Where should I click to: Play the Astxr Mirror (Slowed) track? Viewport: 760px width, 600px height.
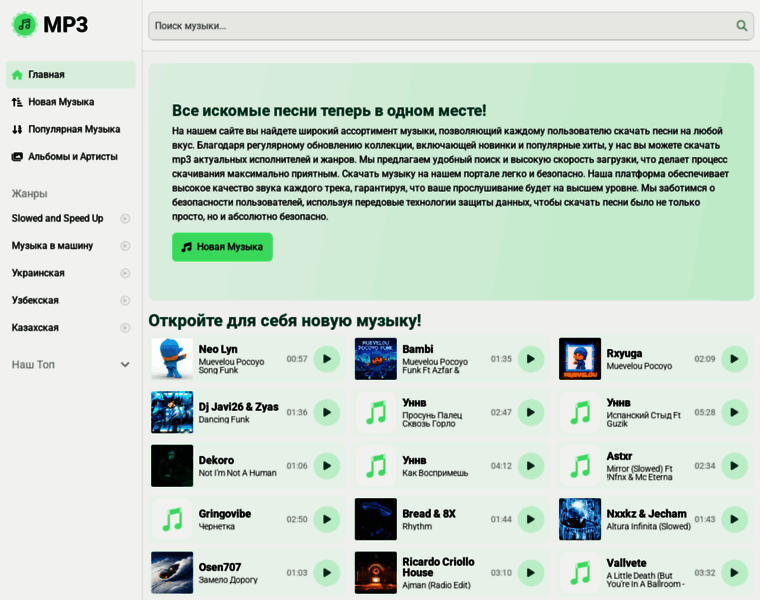click(735, 465)
